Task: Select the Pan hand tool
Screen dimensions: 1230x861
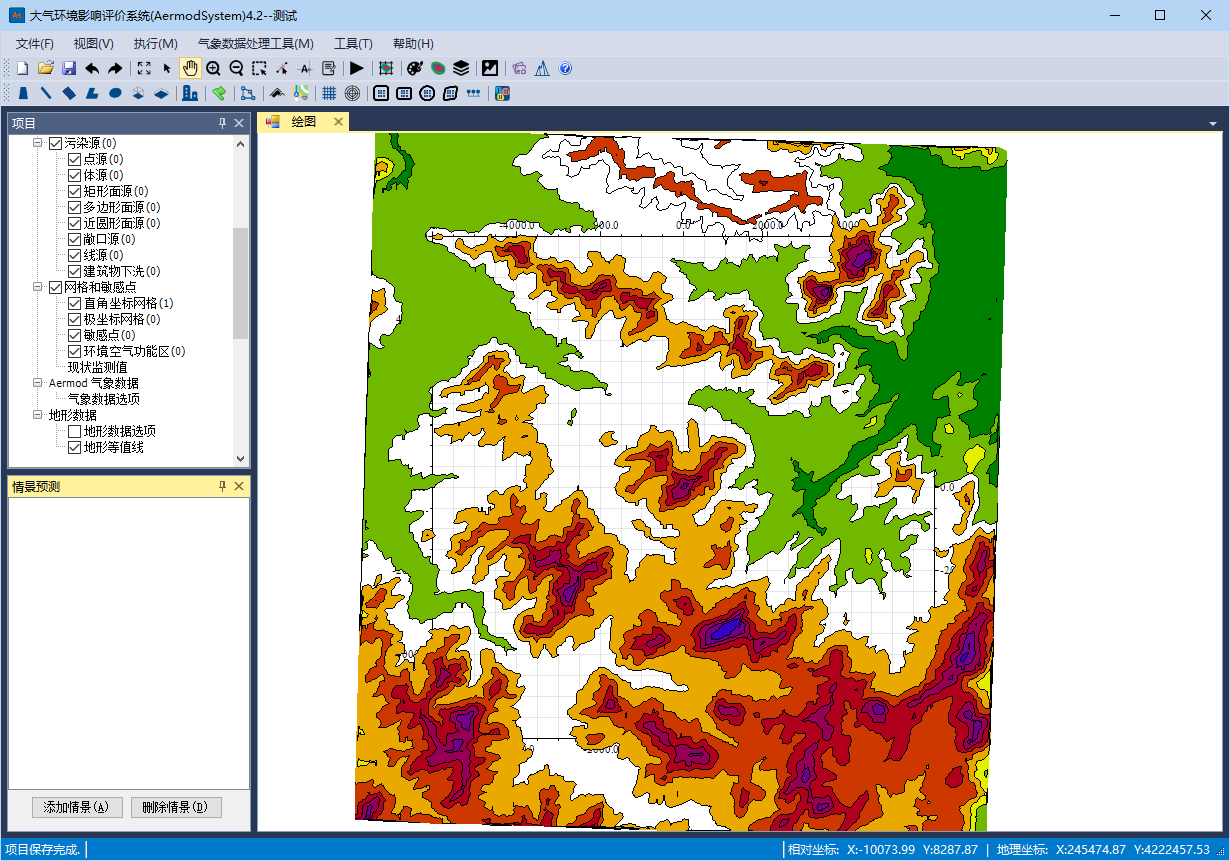Action: tap(190, 68)
